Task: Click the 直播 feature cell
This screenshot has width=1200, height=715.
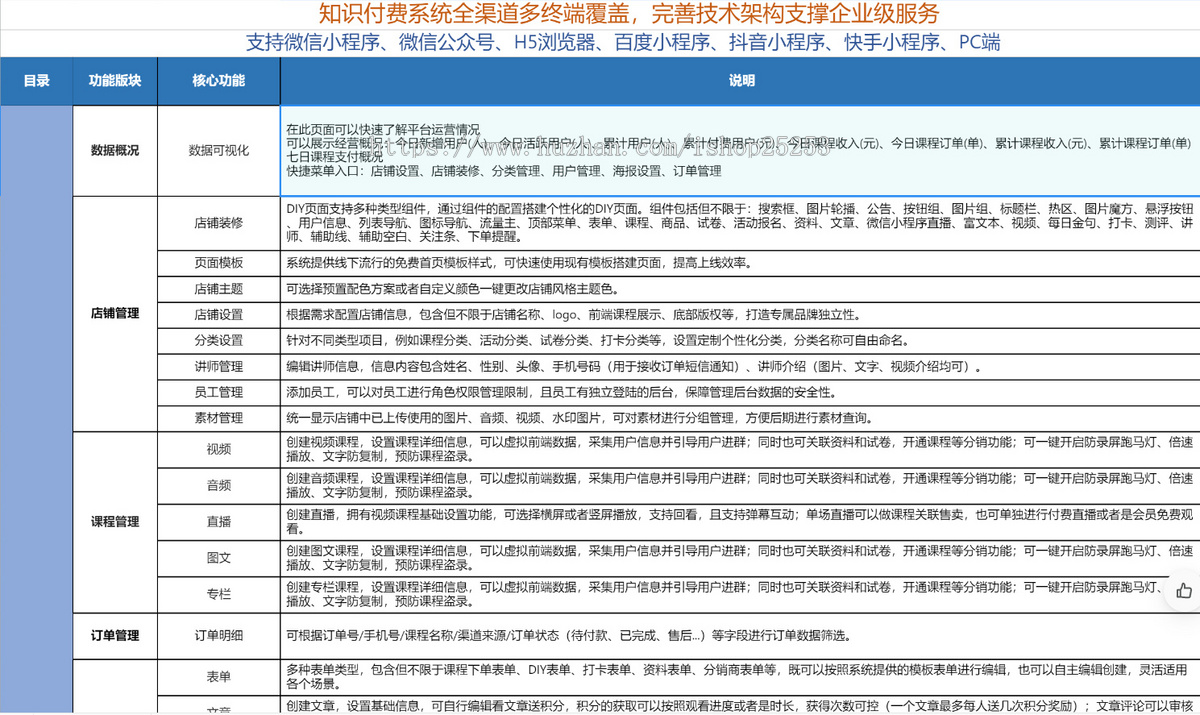Action: point(218,521)
